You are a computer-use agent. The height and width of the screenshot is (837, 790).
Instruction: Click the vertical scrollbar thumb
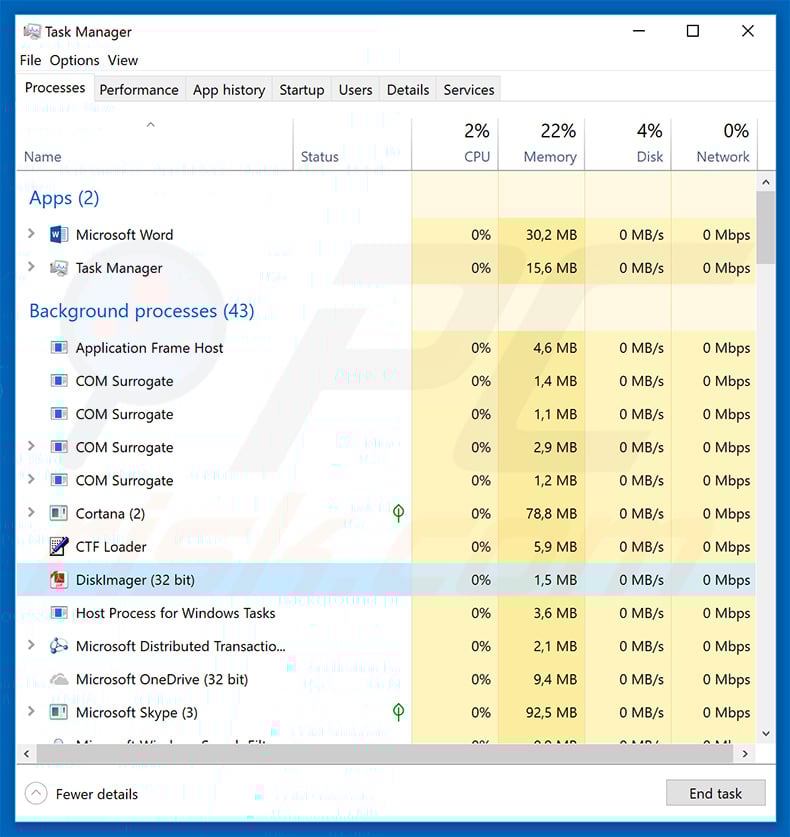pos(766,227)
